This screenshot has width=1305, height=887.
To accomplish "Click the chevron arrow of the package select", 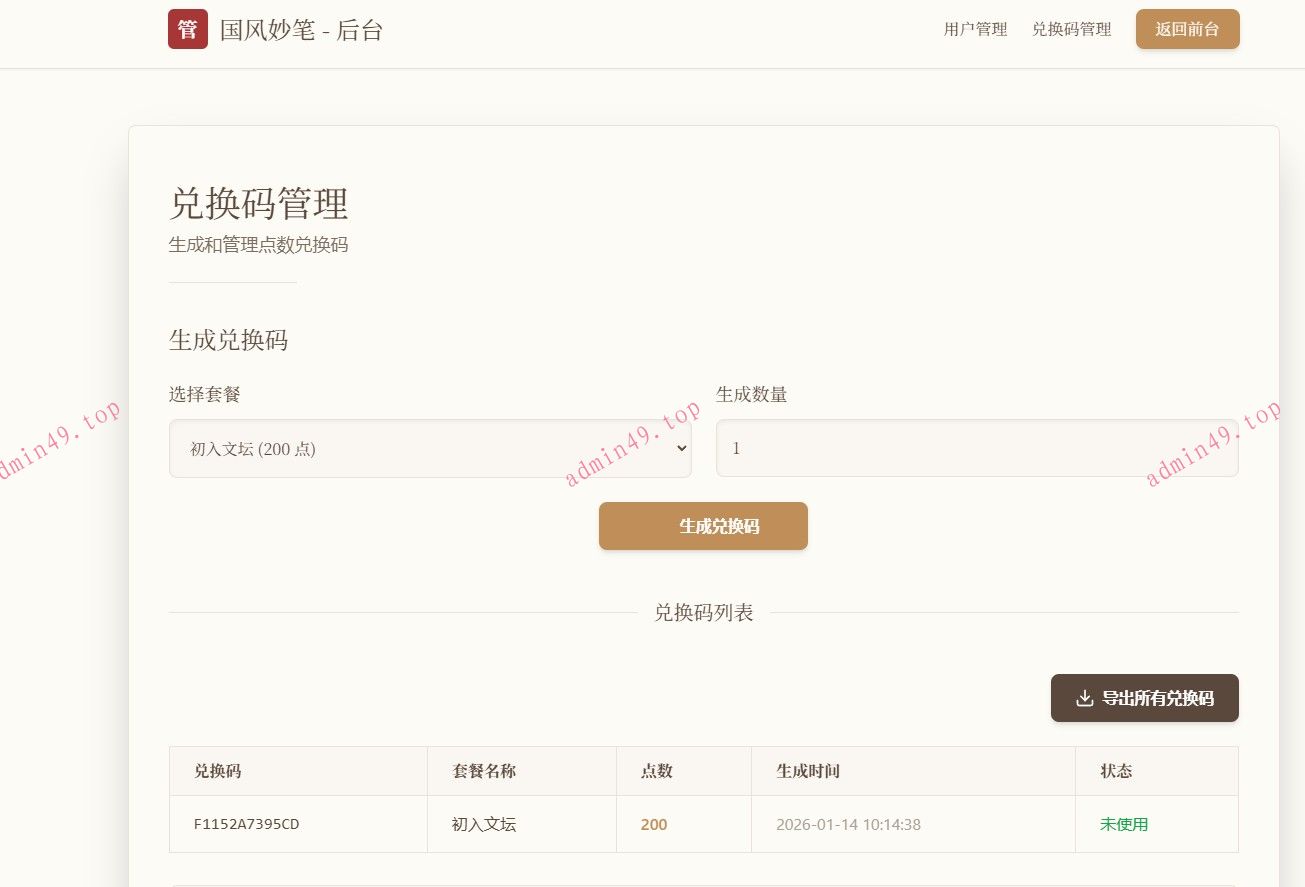I will 681,449.
